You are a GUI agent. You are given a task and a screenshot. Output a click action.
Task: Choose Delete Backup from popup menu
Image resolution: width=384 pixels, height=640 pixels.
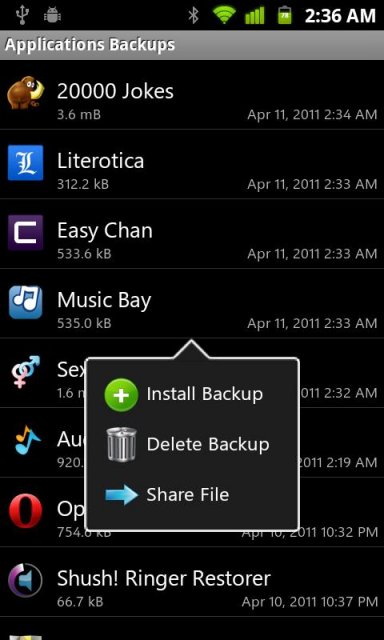click(x=192, y=444)
